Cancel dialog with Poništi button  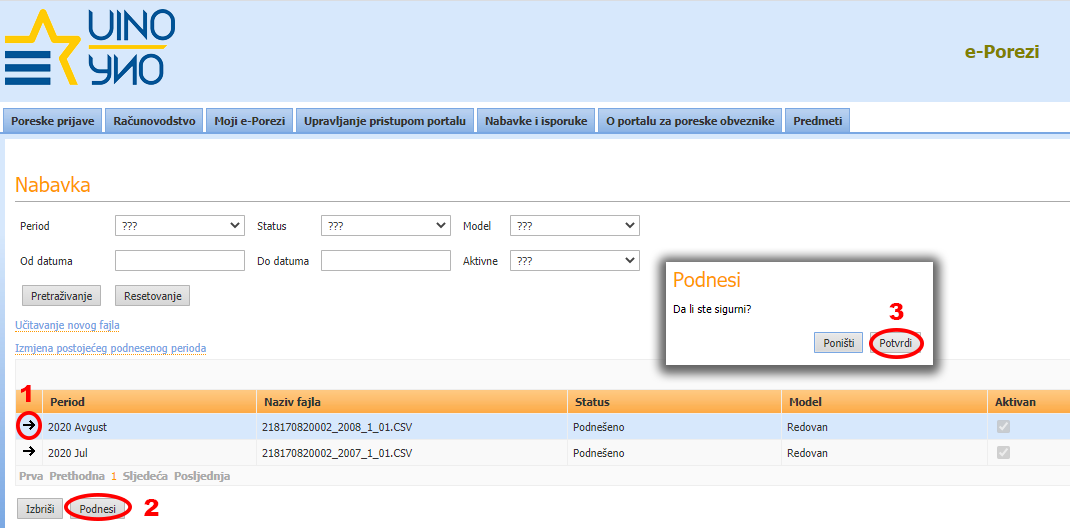[x=839, y=343]
